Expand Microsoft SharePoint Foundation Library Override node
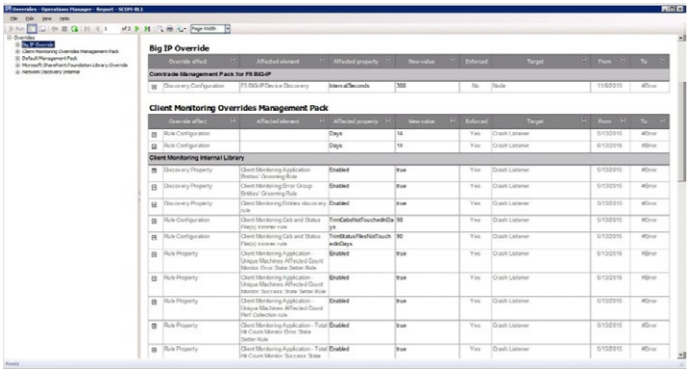The image size is (693, 375). (x=18, y=65)
